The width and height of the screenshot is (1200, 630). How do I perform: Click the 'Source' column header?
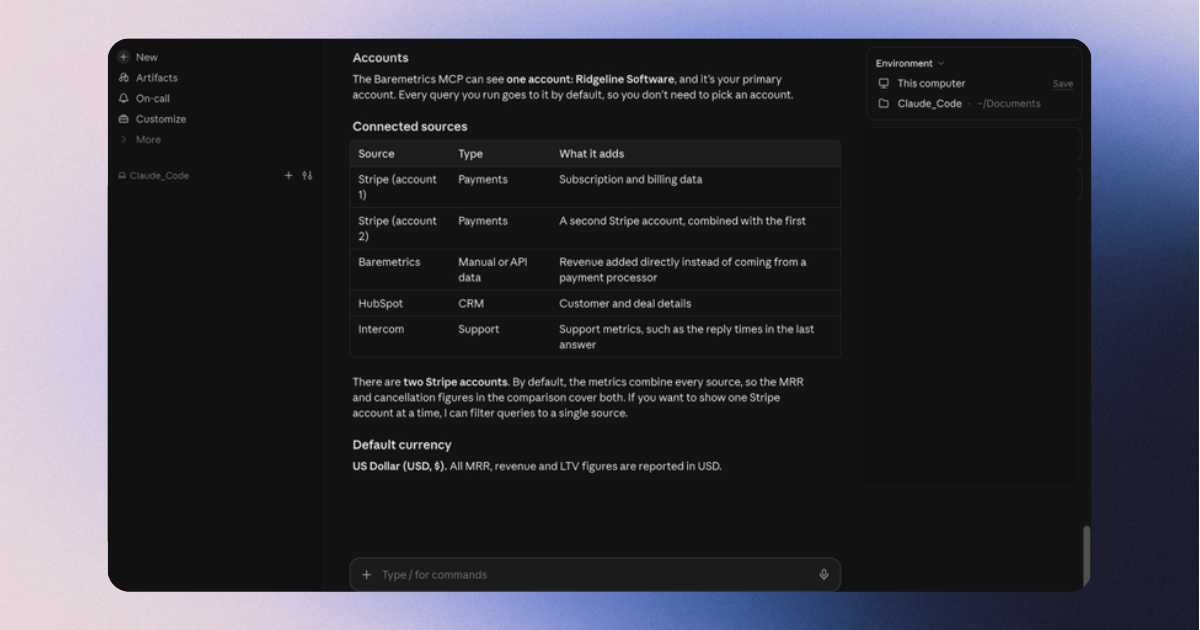[376, 154]
